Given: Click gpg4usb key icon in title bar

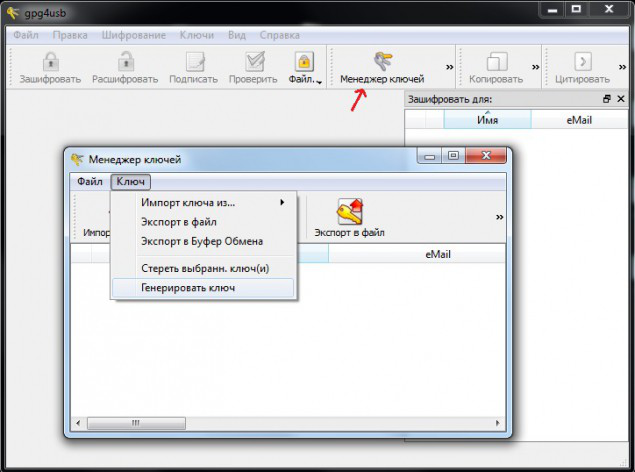Looking at the screenshot, I should 13,13.
